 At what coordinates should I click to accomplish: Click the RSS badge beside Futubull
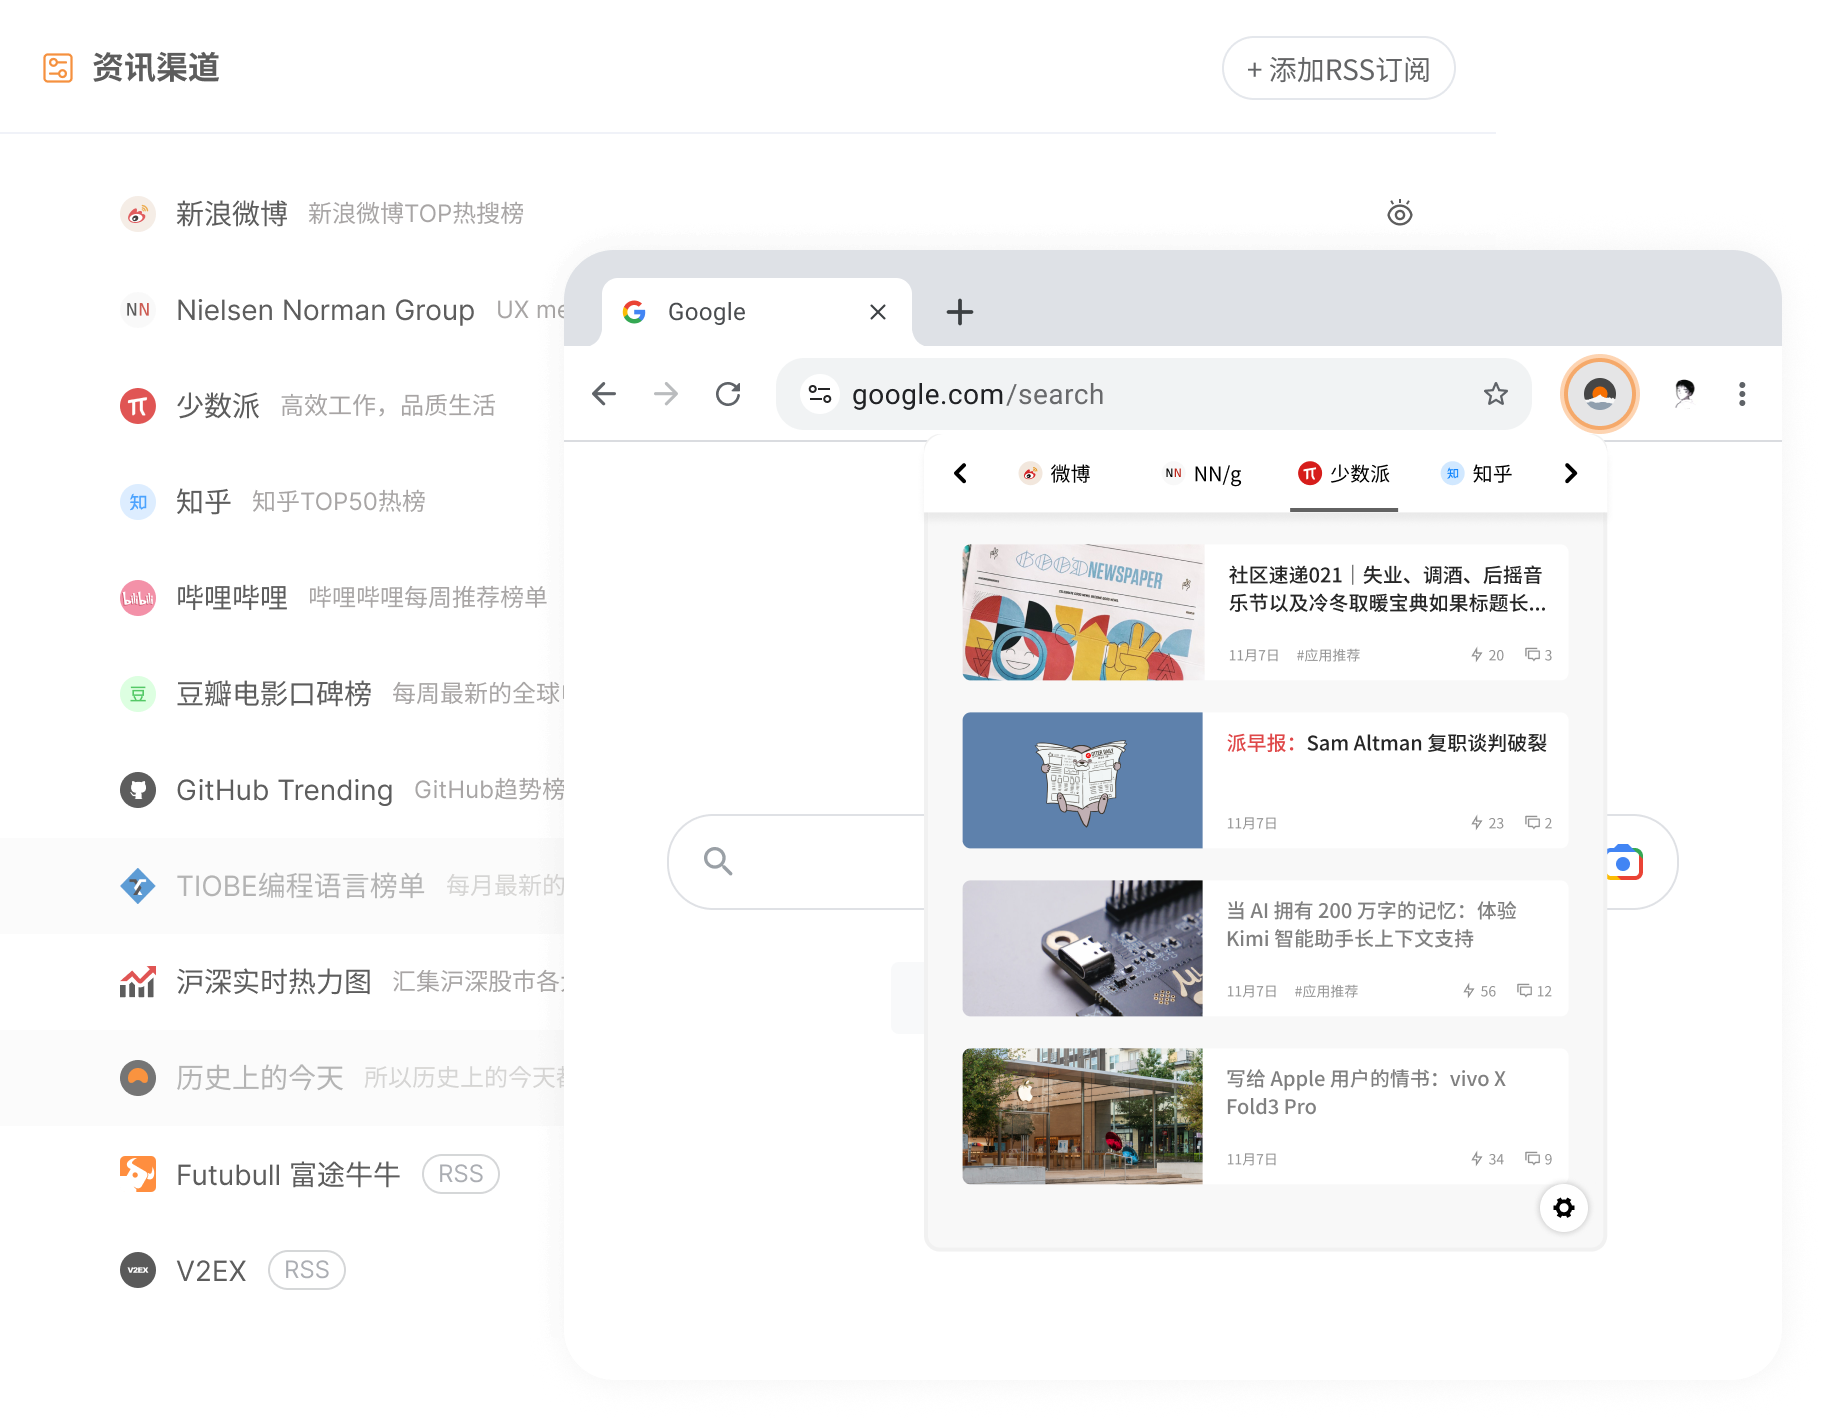[460, 1173]
